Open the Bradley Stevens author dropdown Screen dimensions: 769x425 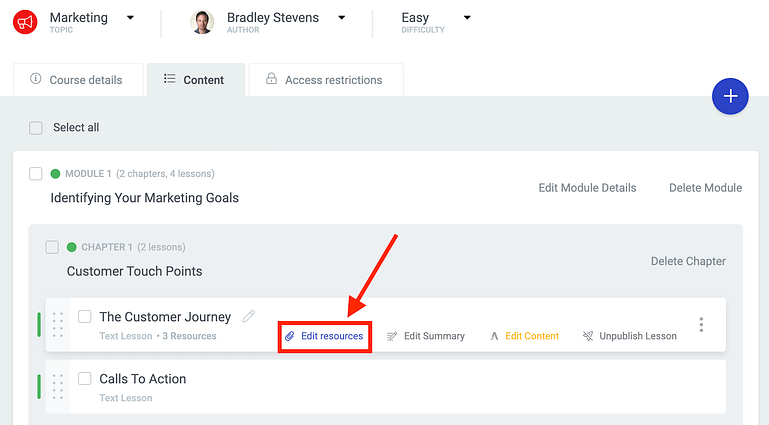pyautogui.click(x=342, y=18)
